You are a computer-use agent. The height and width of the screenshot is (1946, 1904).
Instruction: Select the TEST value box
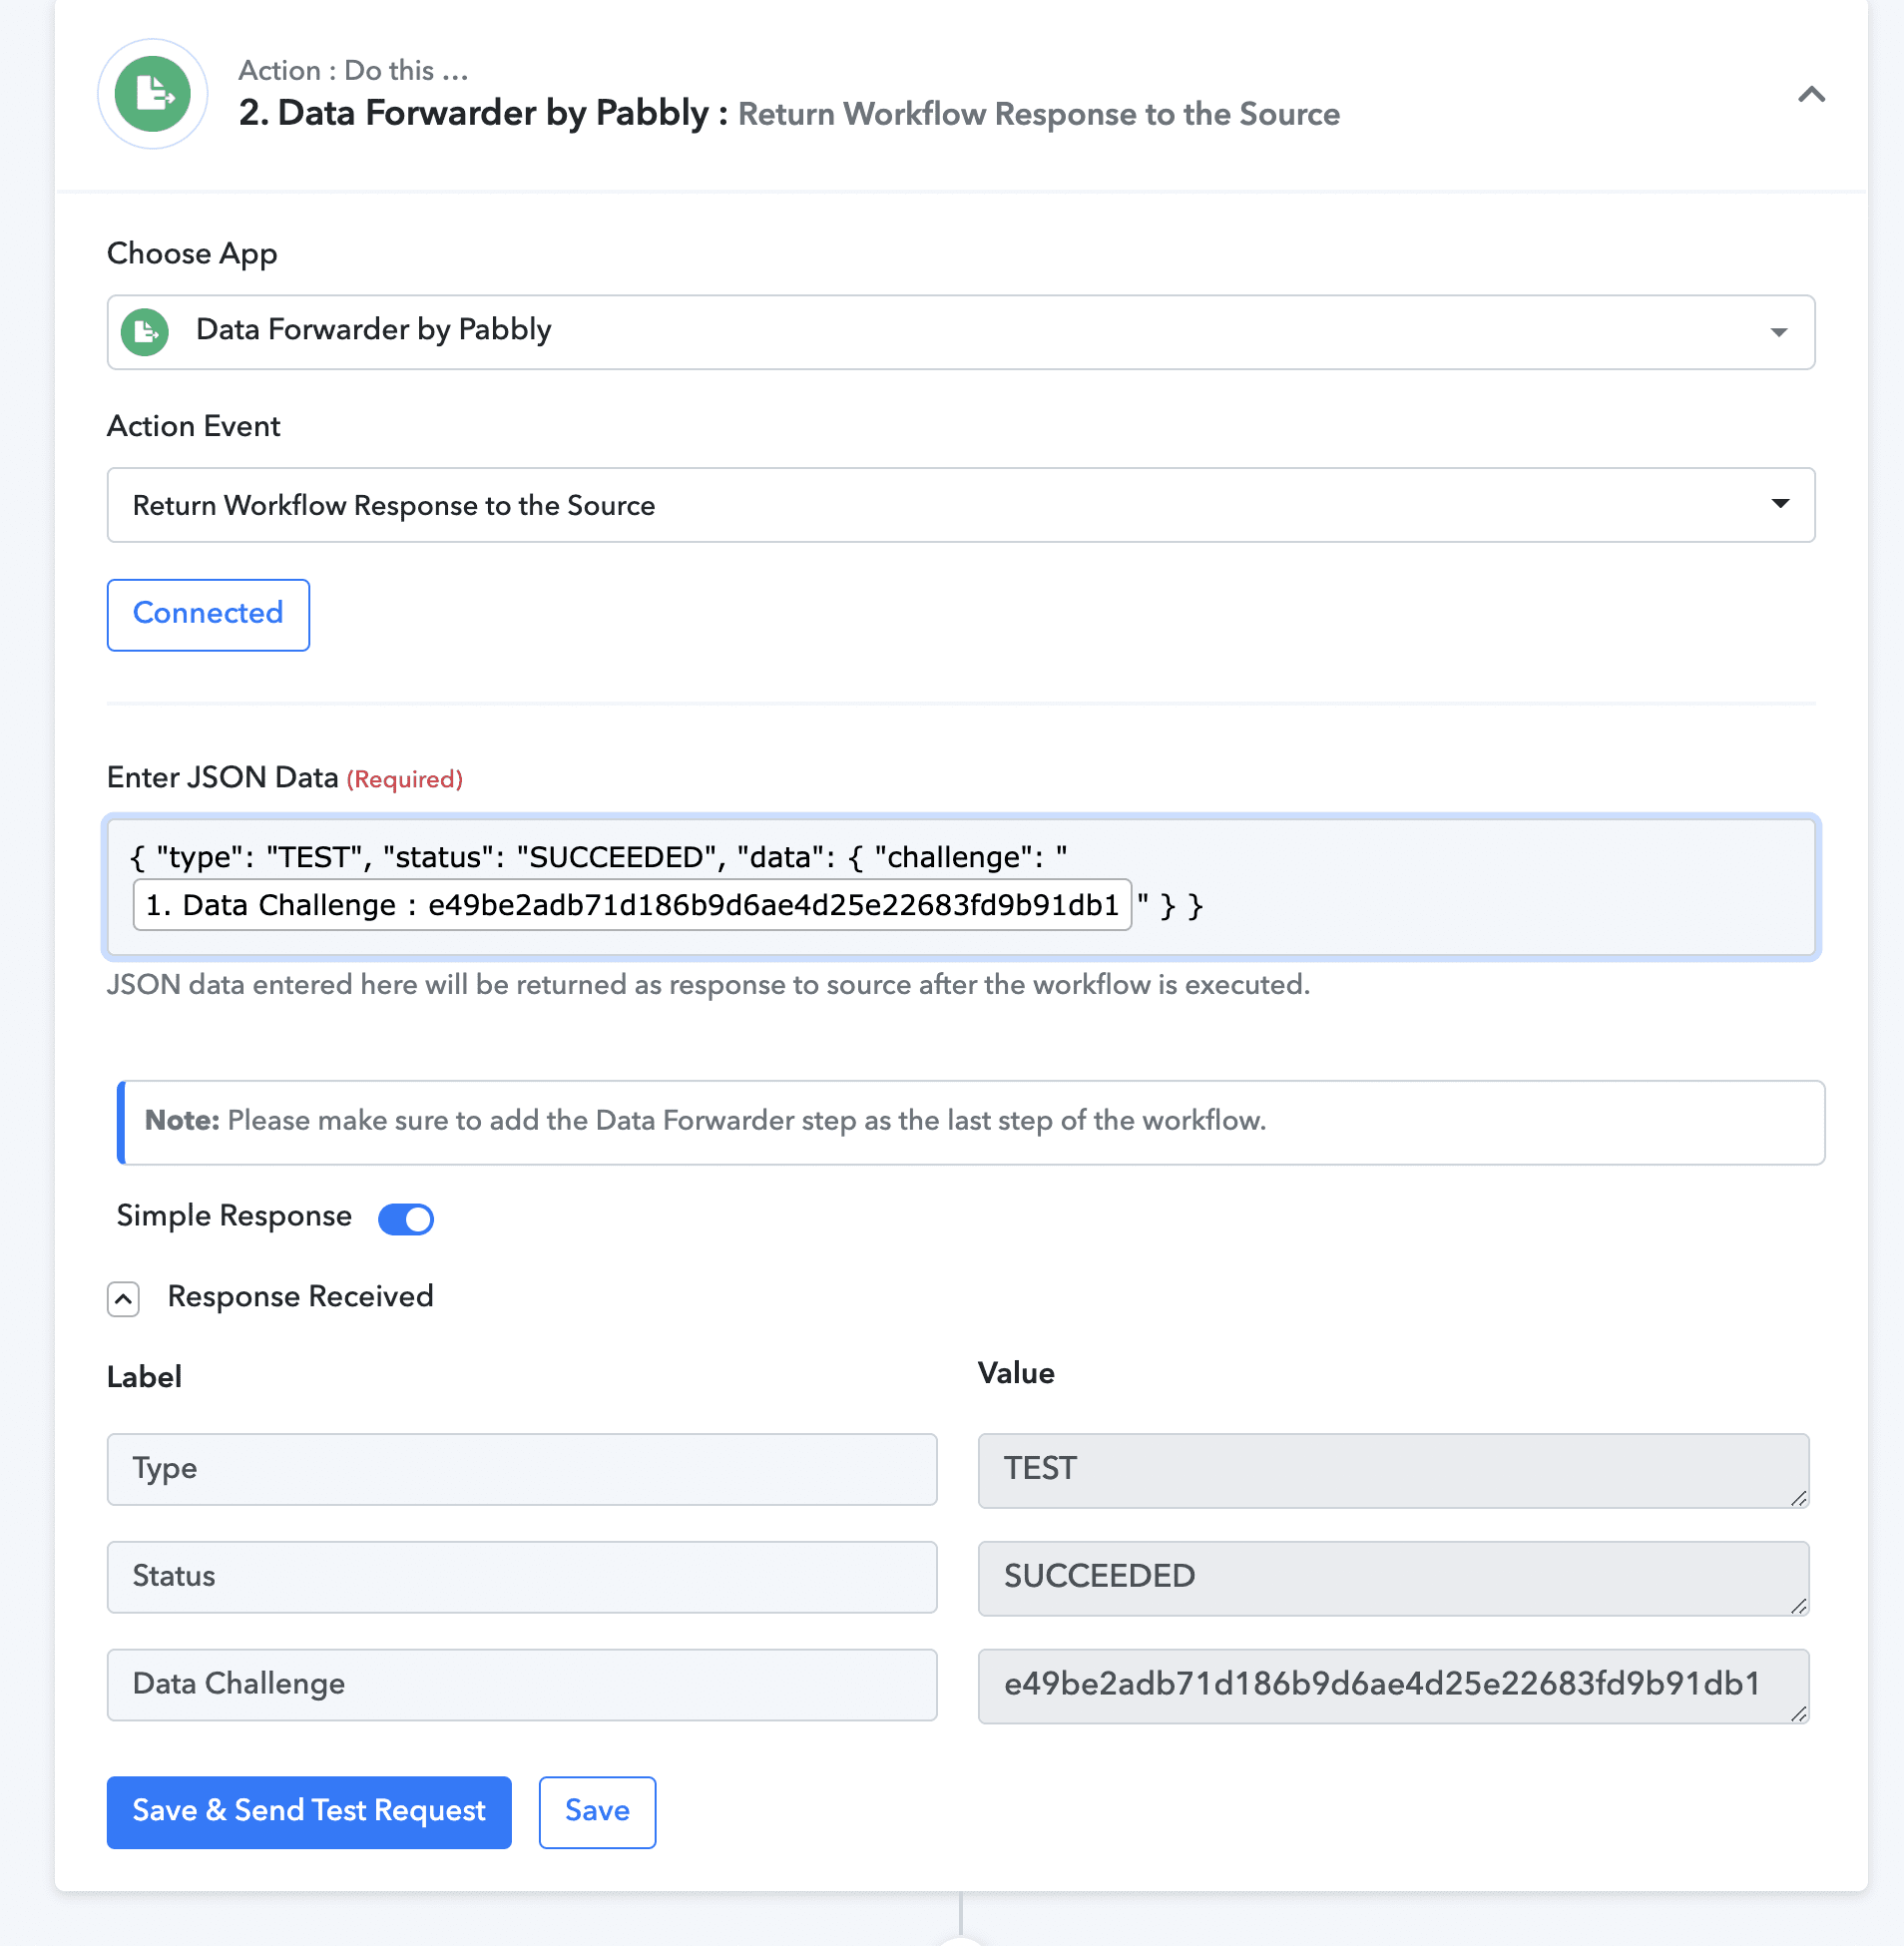click(x=1393, y=1470)
